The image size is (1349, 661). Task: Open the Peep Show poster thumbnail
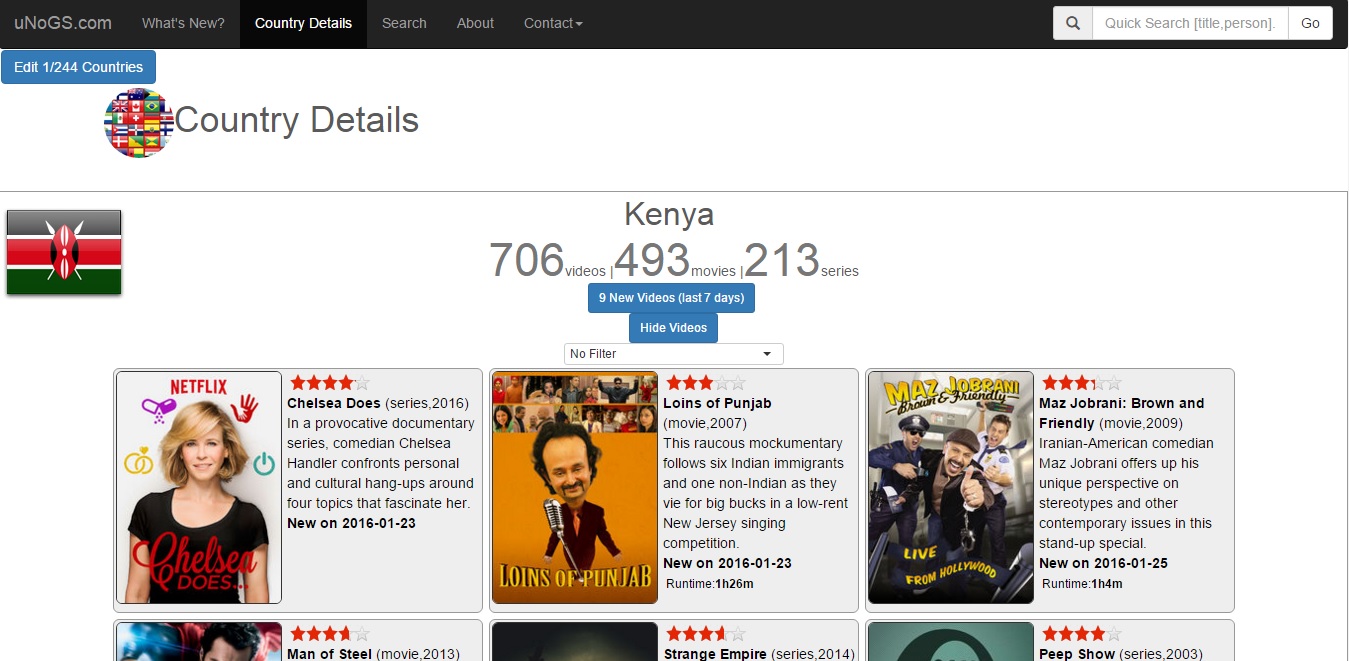coord(951,642)
